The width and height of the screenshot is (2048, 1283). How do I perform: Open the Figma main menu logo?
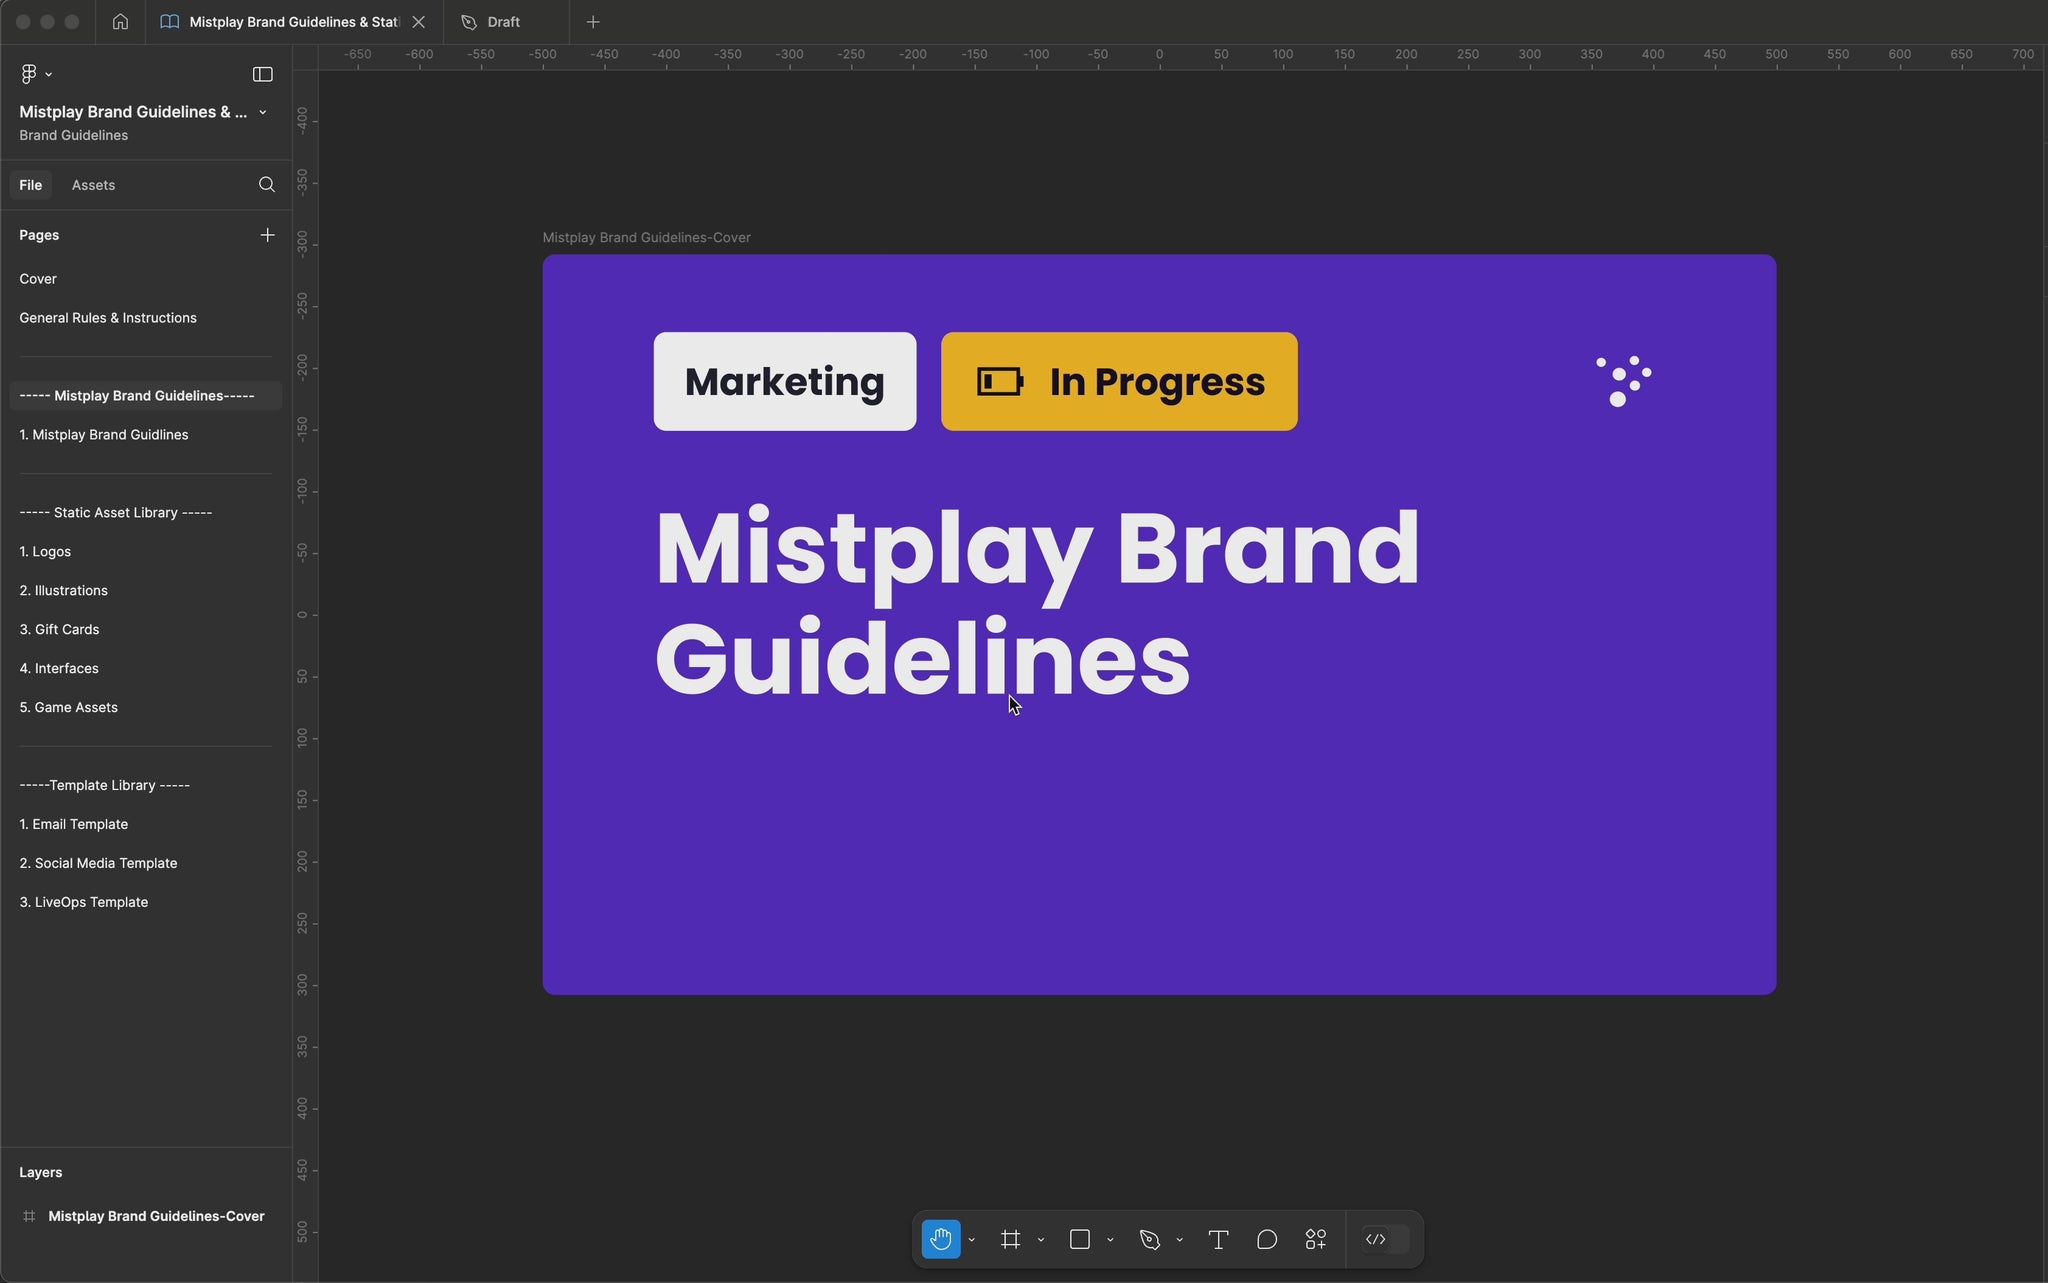pyautogui.click(x=28, y=74)
